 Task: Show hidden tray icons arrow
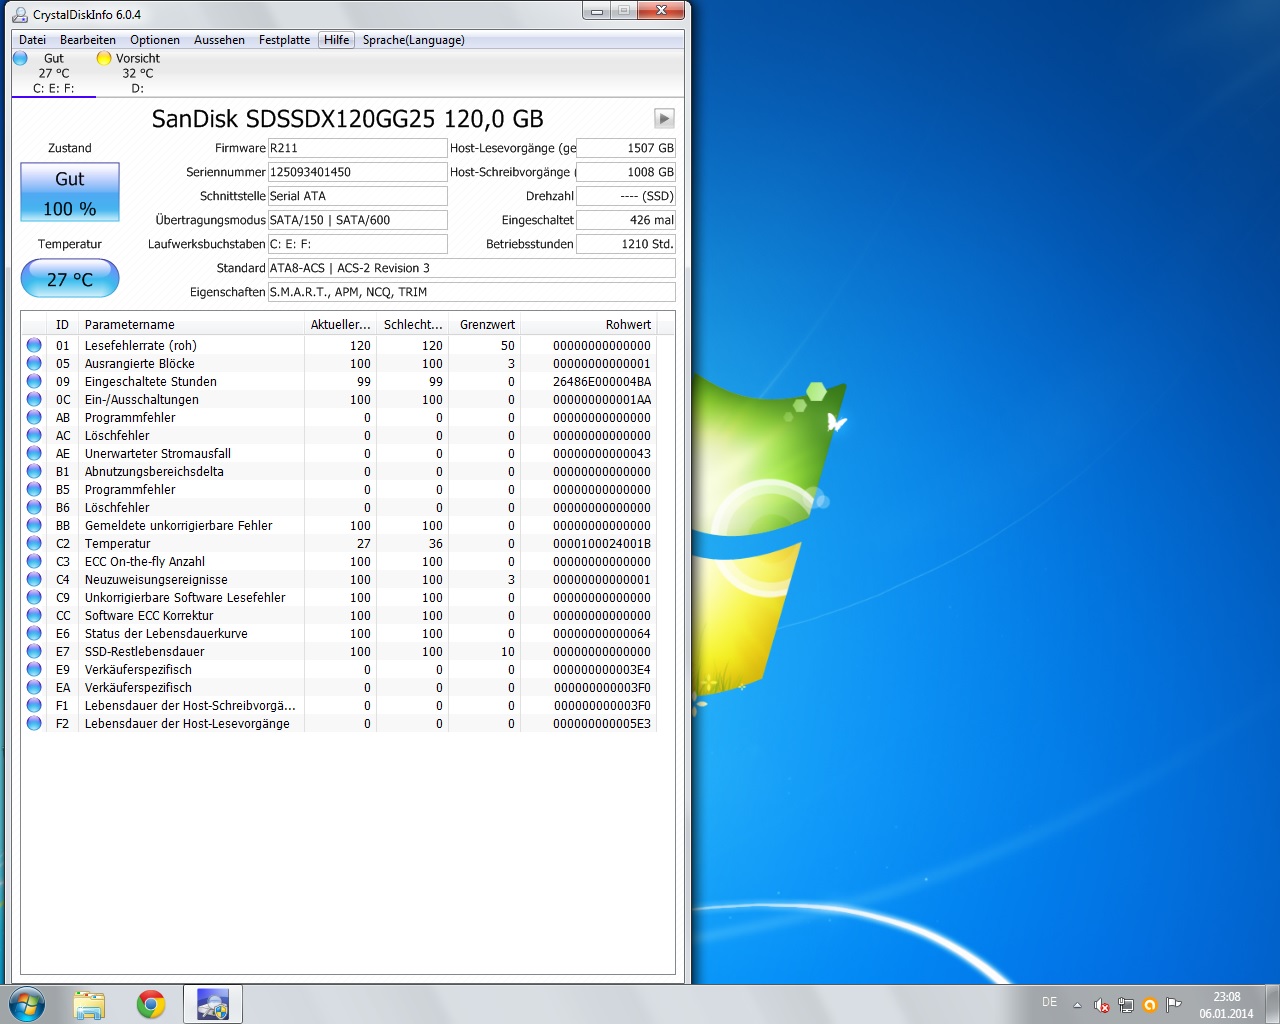1077,1005
